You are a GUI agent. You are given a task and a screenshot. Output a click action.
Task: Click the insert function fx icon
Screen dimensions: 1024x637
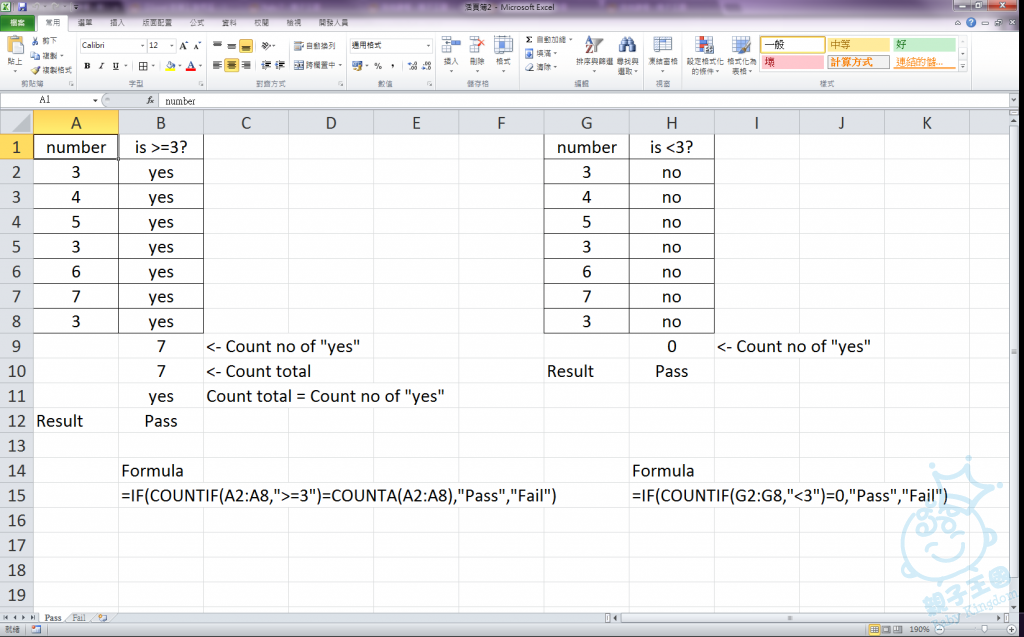[x=150, y=101]
